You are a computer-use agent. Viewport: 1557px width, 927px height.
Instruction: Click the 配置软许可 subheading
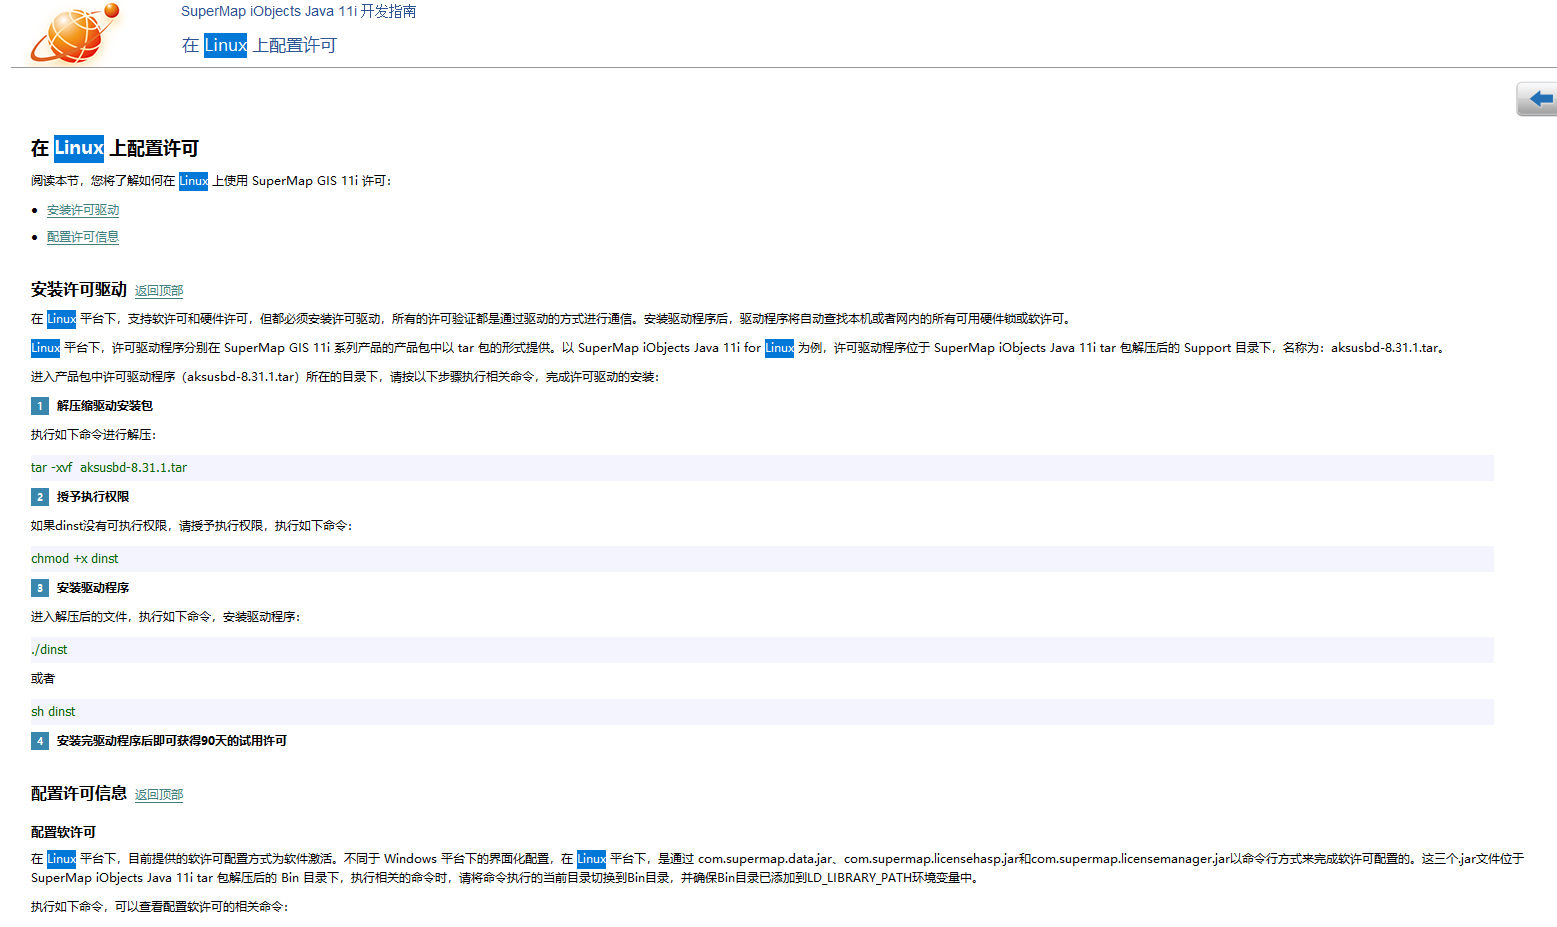click(x=63, y=832)
